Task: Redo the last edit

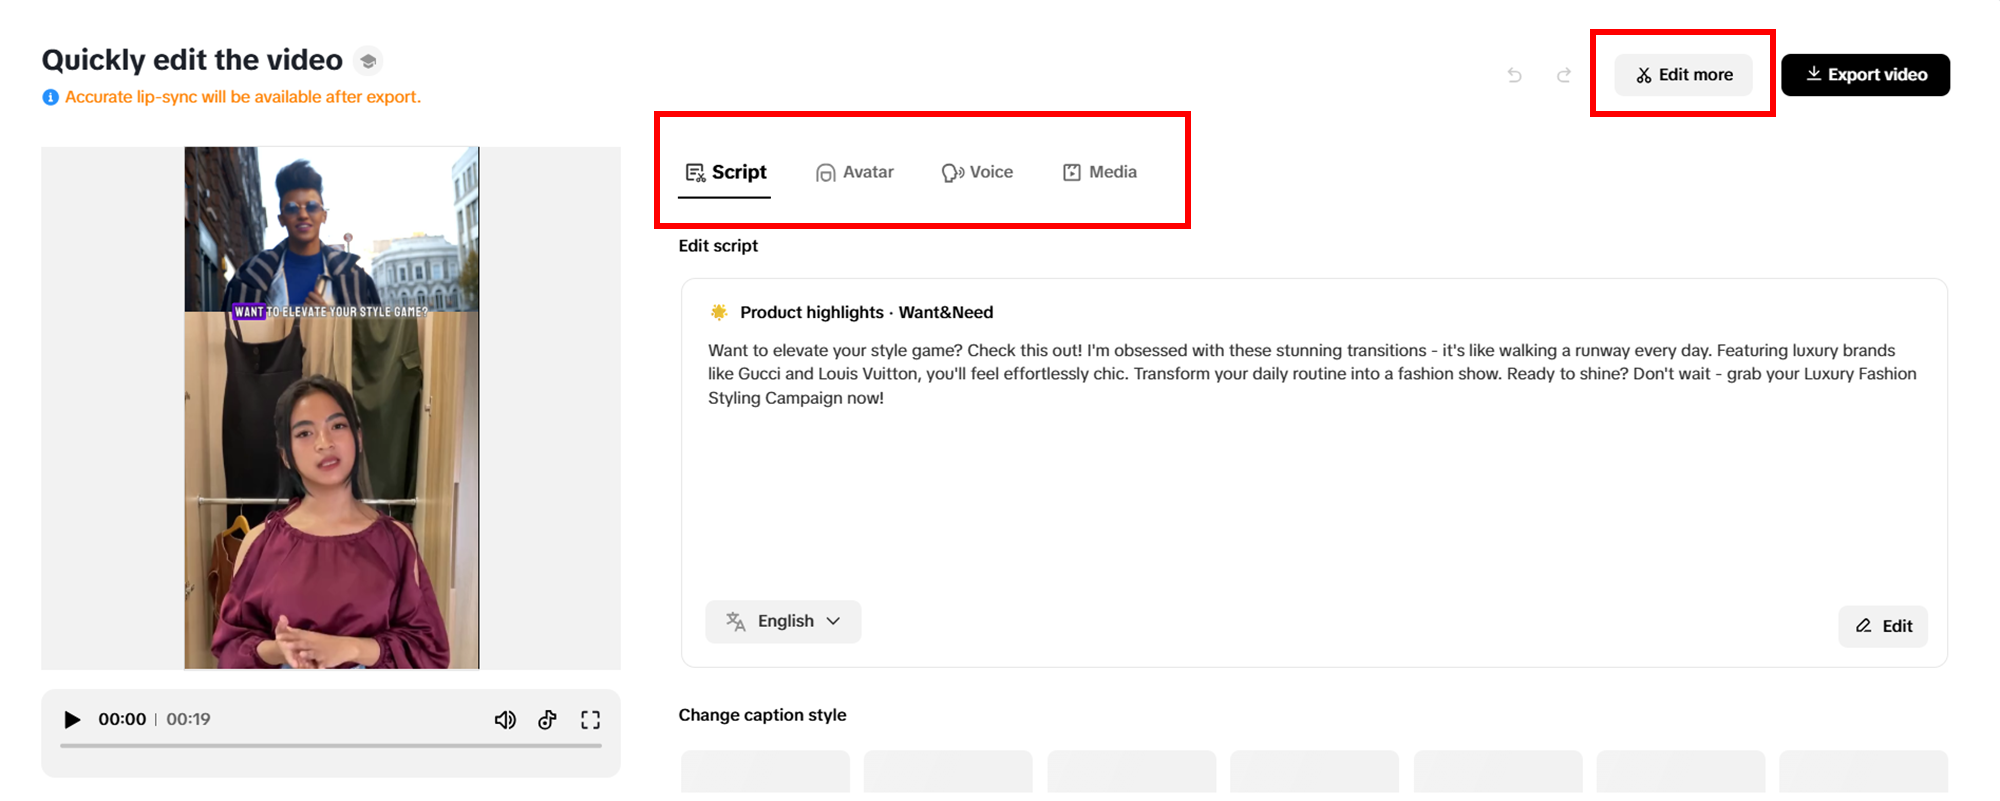Action: (1564, 75)
